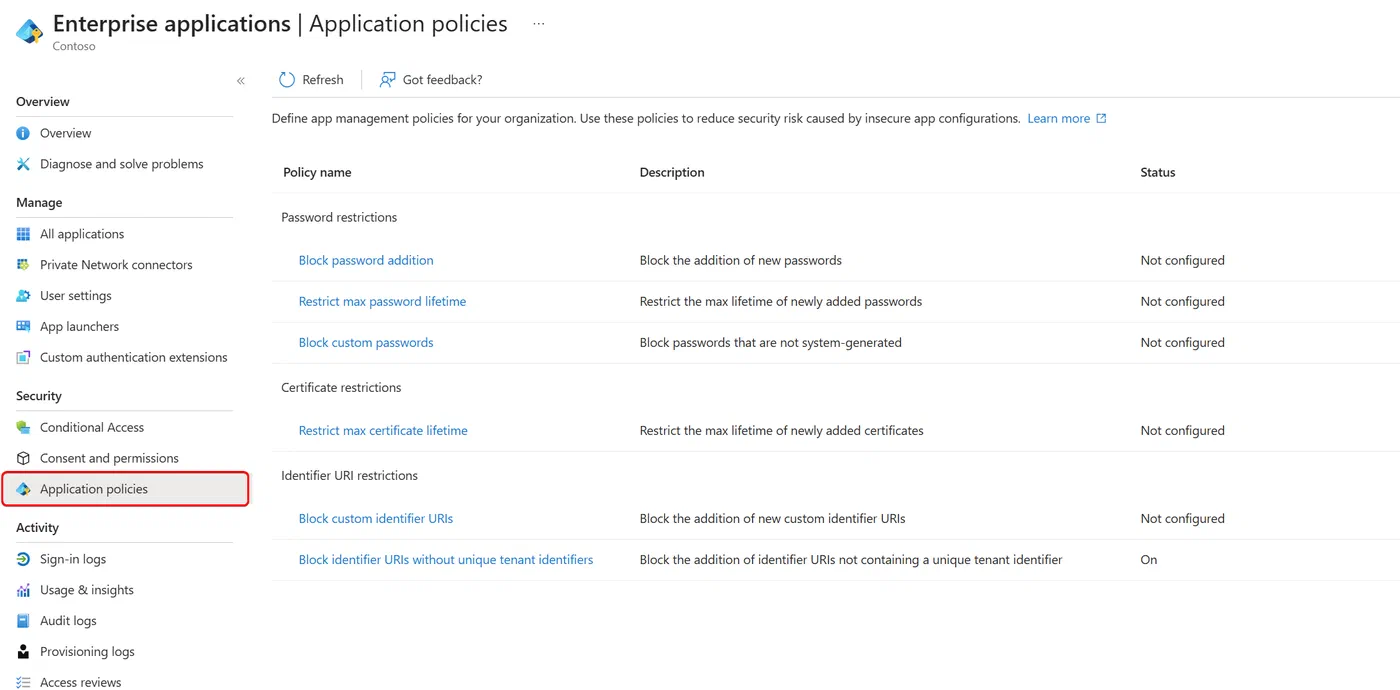The width and height of the screenshot is (1400, 690).
Task: Open User settings page
Action: [x=76, y=296]
